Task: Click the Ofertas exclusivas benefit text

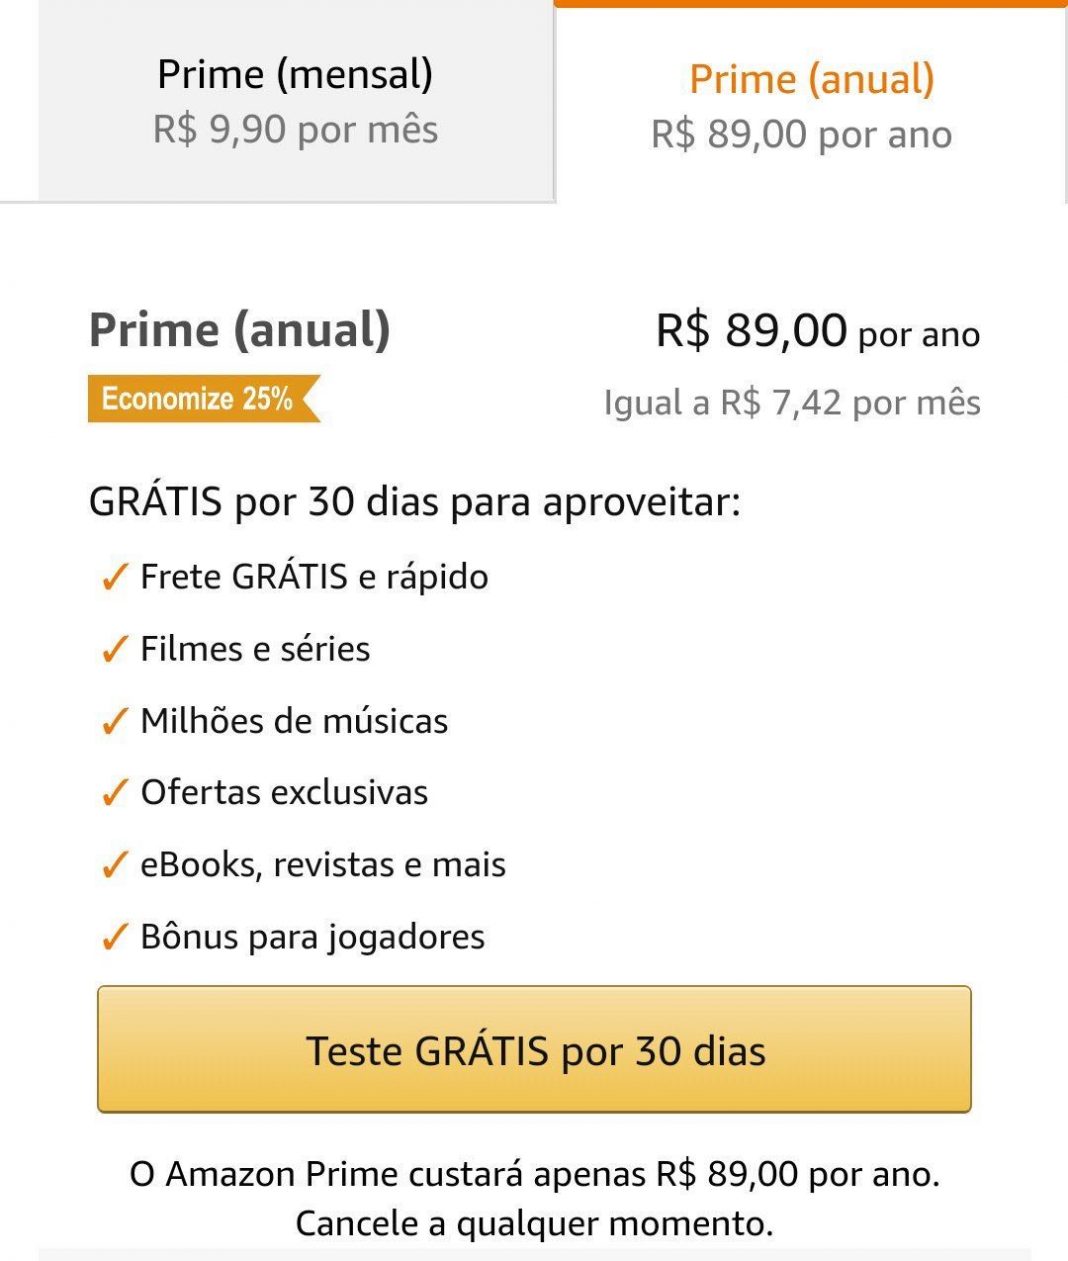Action: [x=284, y=793]
